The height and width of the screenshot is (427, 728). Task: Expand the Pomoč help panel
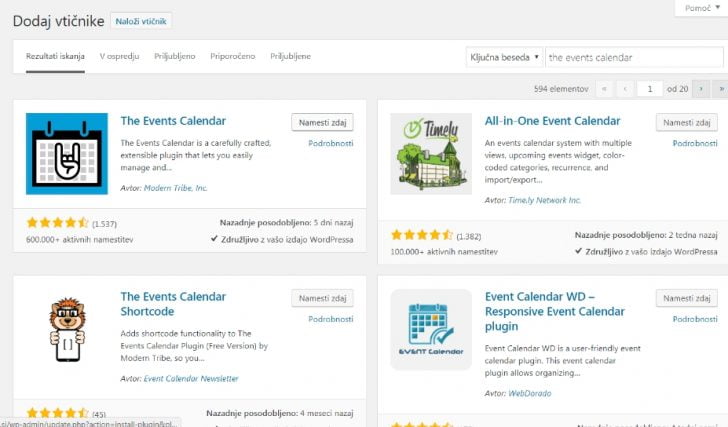(x=702, y=8)
